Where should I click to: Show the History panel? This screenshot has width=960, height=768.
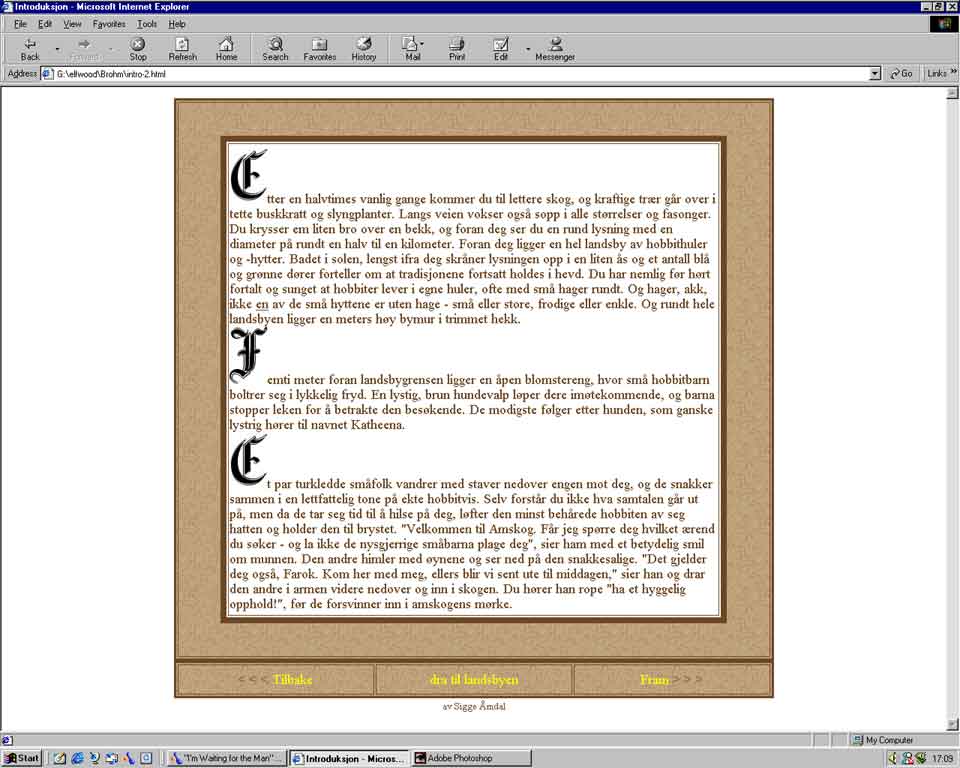coord(364,48)
